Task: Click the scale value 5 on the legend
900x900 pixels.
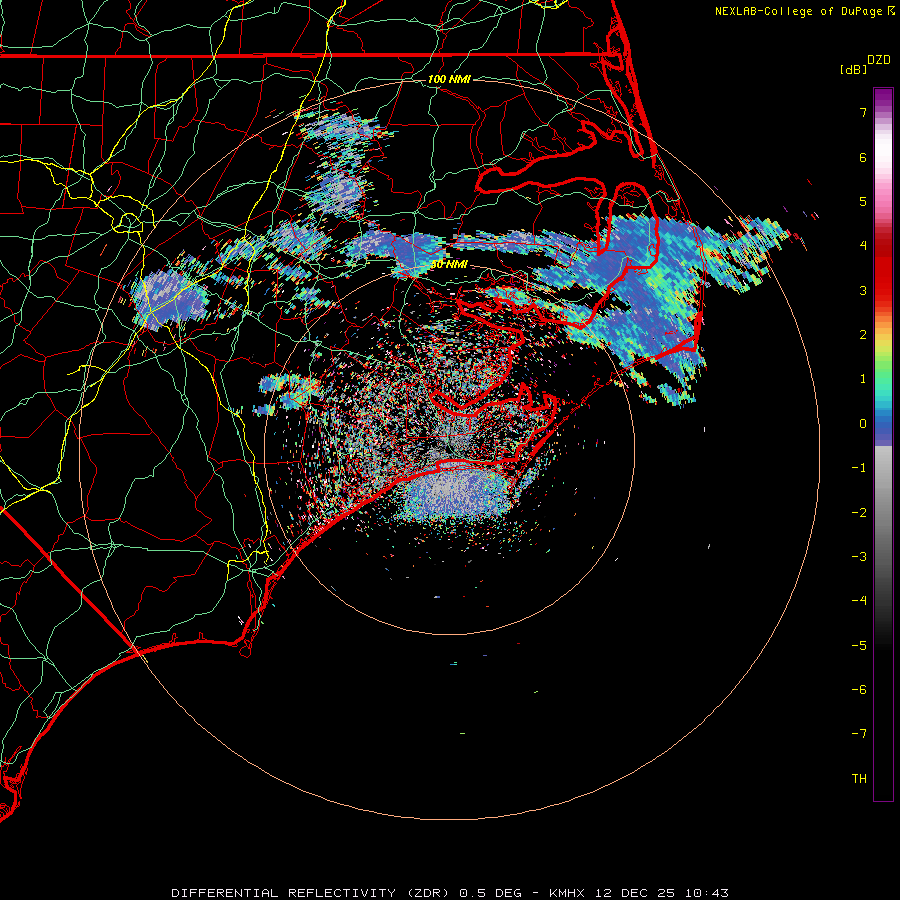Action: 863,201
